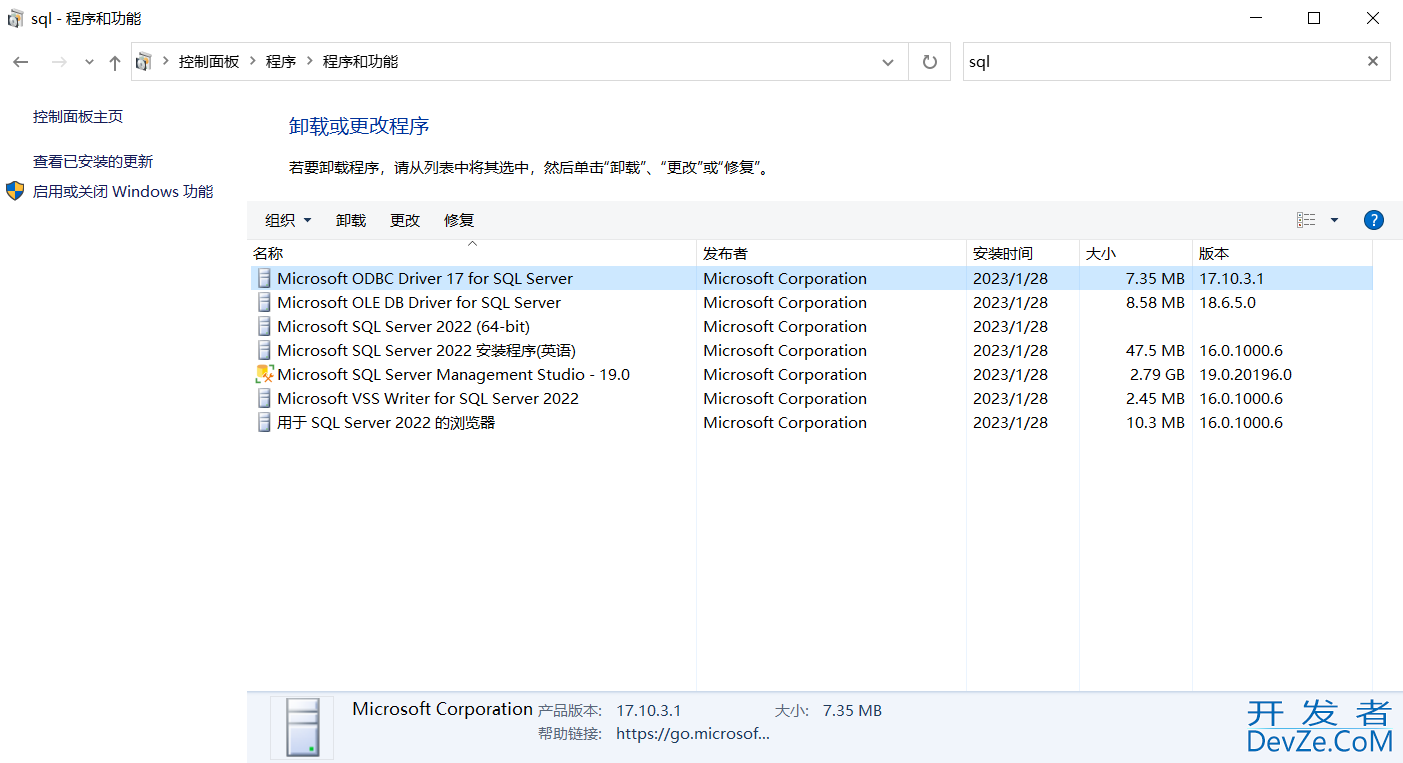Open 查看已安装的更新 link
Image resolution: width=1403 pixels, height=763 pixels.
93,162
